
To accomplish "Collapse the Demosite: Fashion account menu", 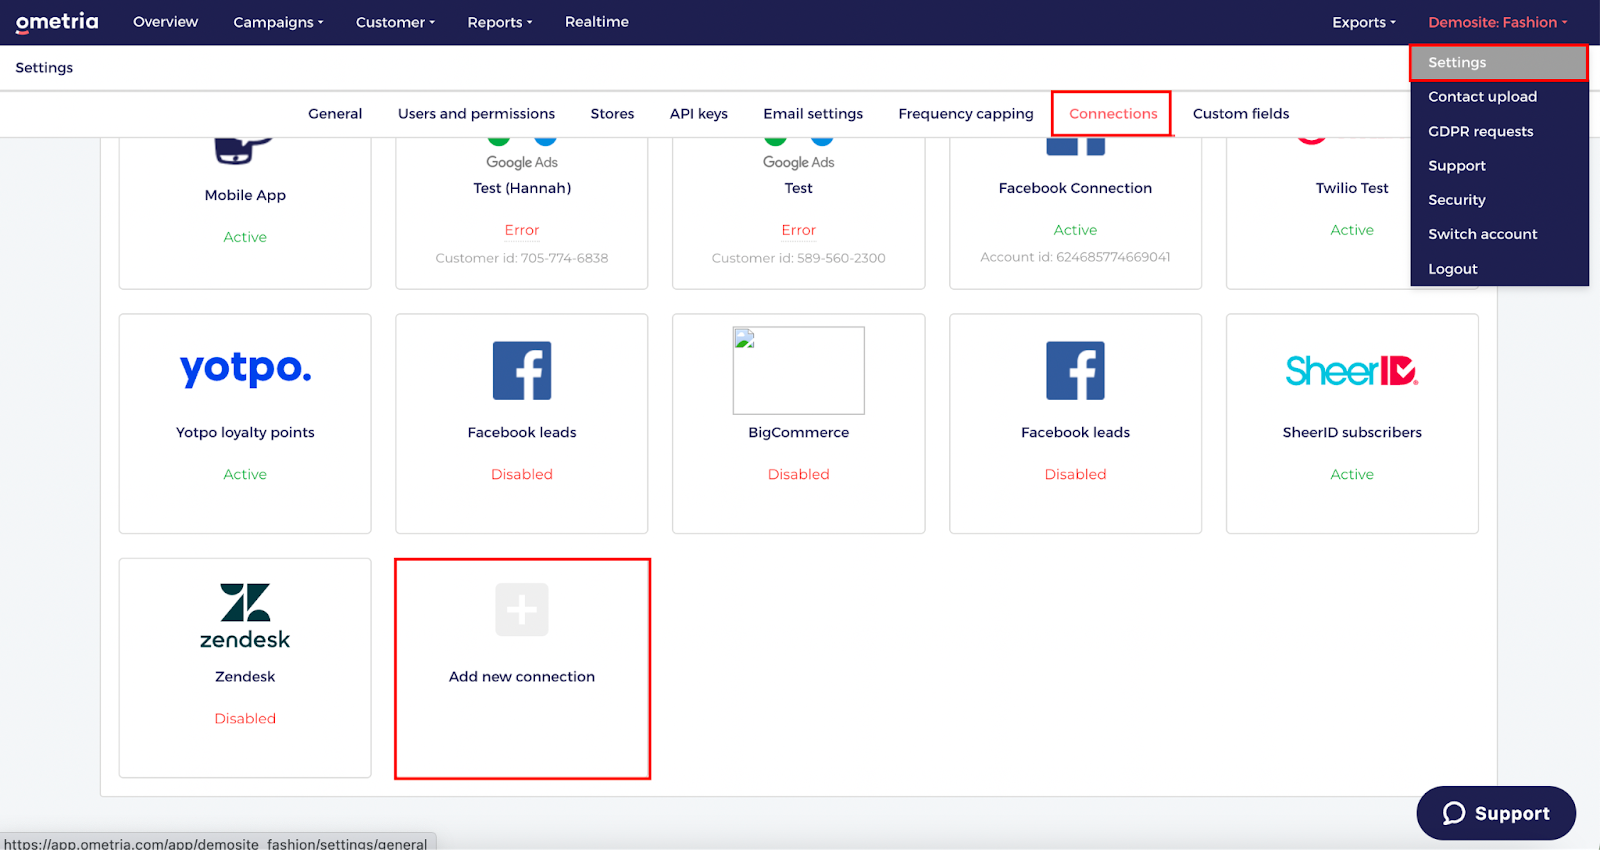I will pyautogui.click(x=1498, y=22).
